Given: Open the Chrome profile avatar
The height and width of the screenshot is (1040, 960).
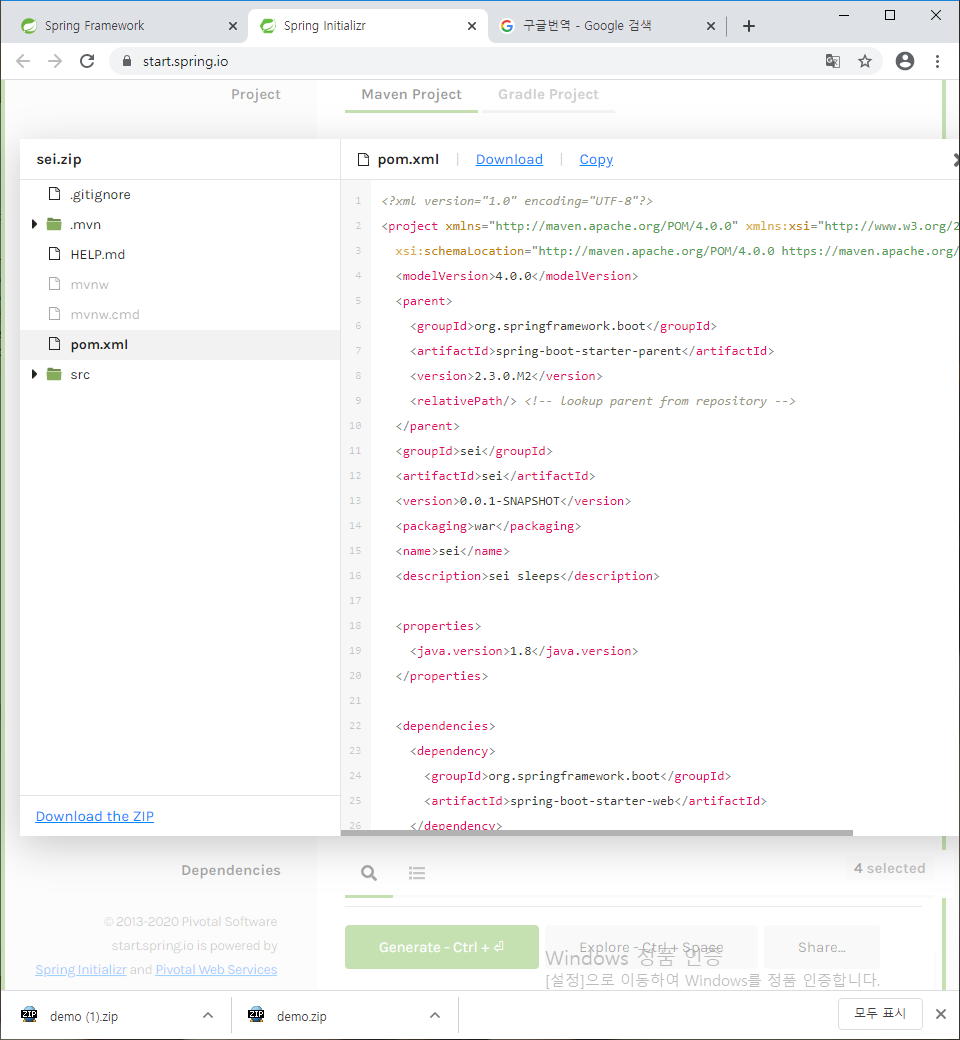Looking at the screenshot, I should coord(905,61).
